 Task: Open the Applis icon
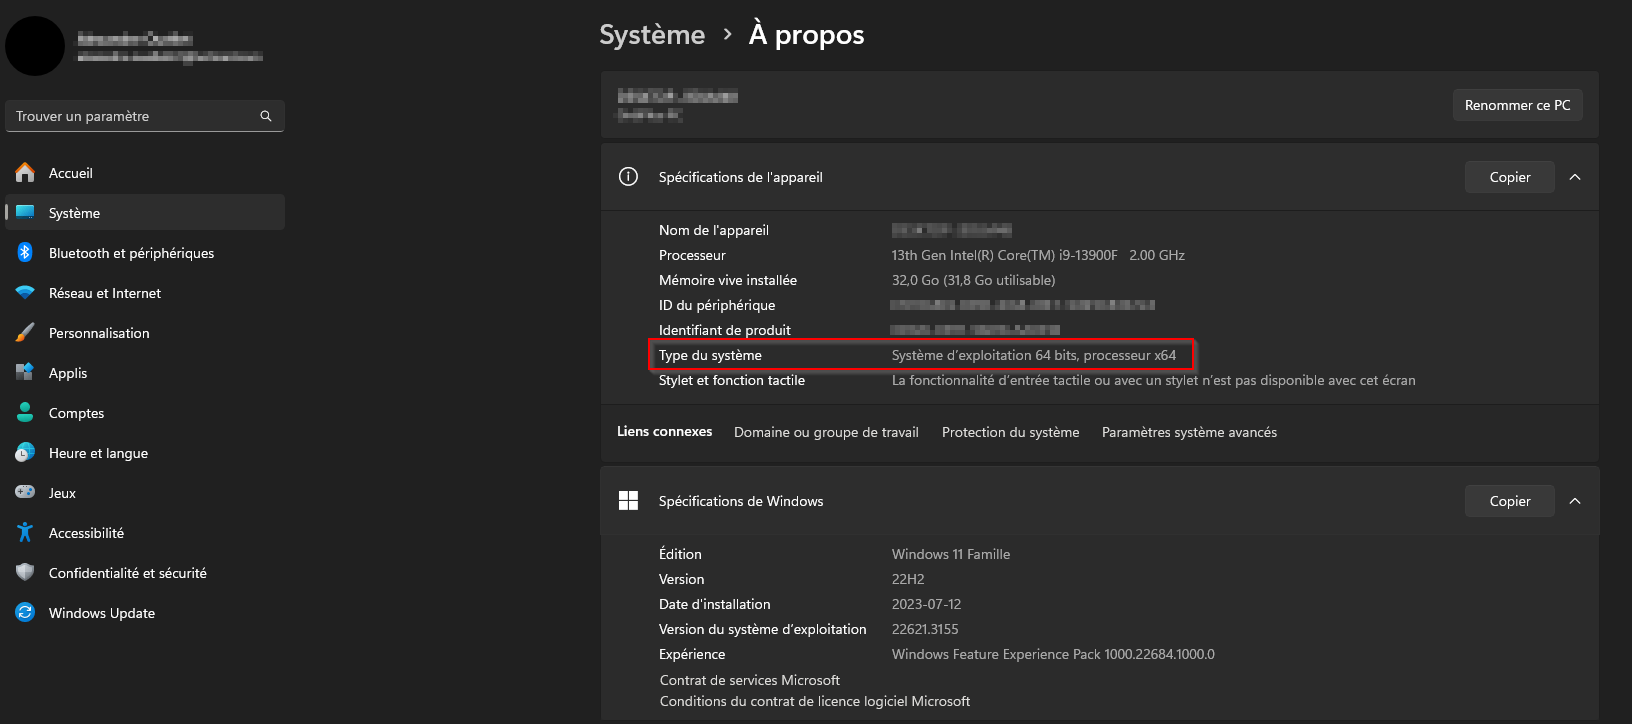[x=25, y=373]
